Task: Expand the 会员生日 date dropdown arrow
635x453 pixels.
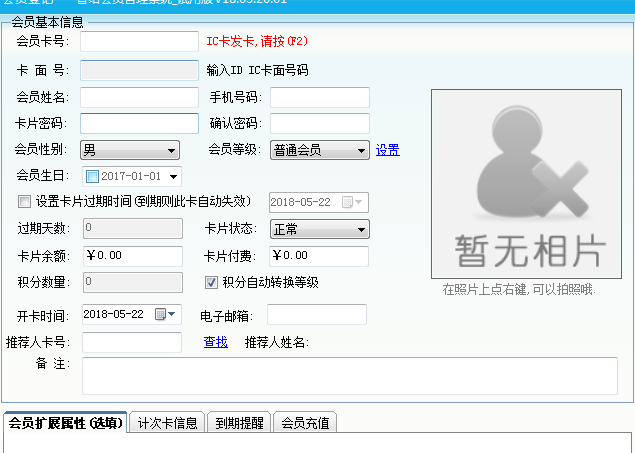Action: pos(173,177)
